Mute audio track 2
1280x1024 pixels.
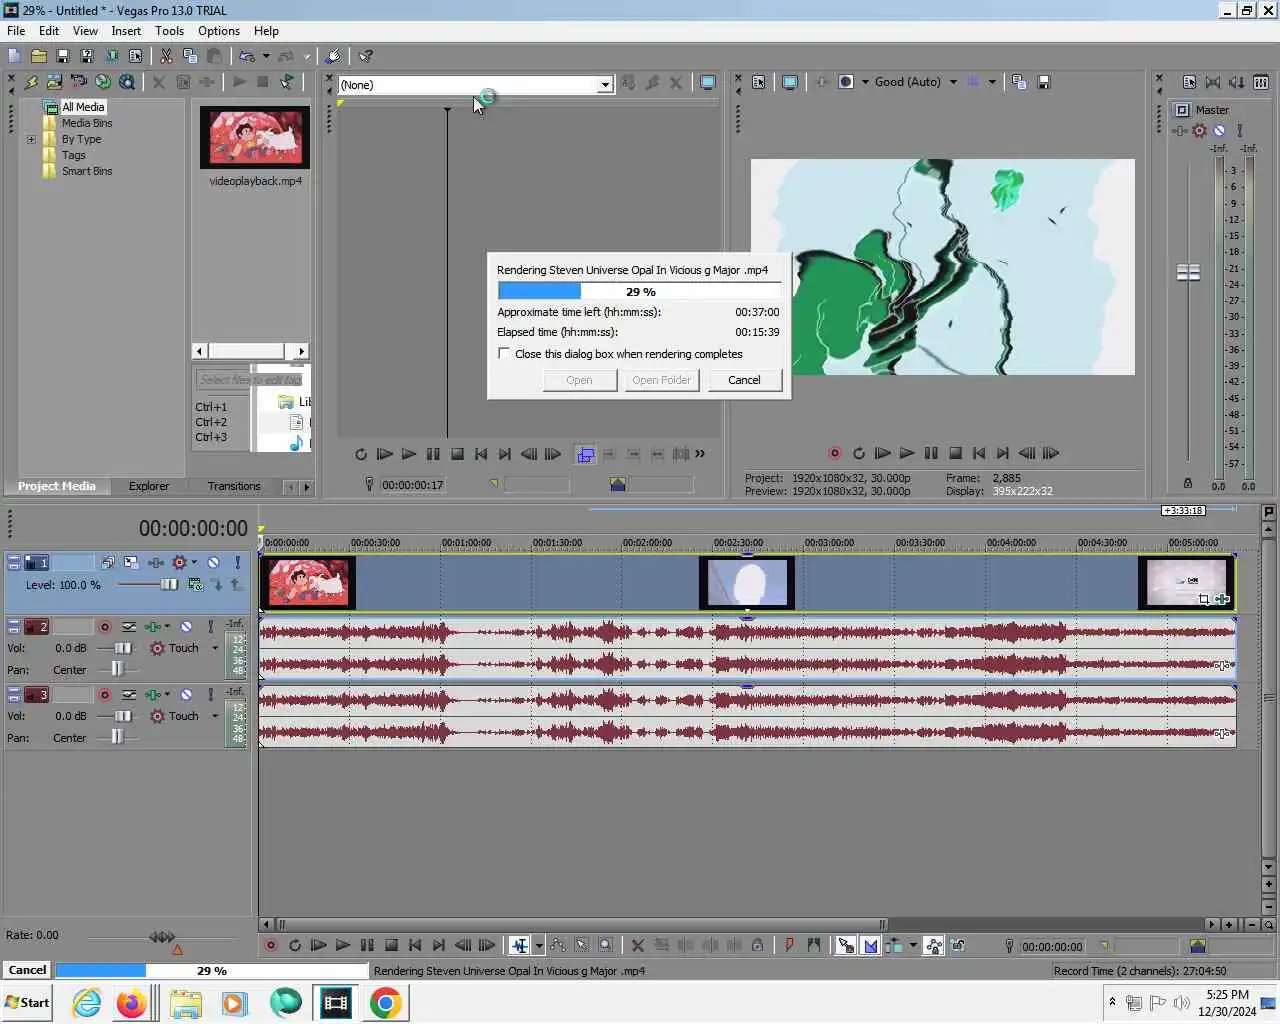pyautogui.click(x=186, y=627)
